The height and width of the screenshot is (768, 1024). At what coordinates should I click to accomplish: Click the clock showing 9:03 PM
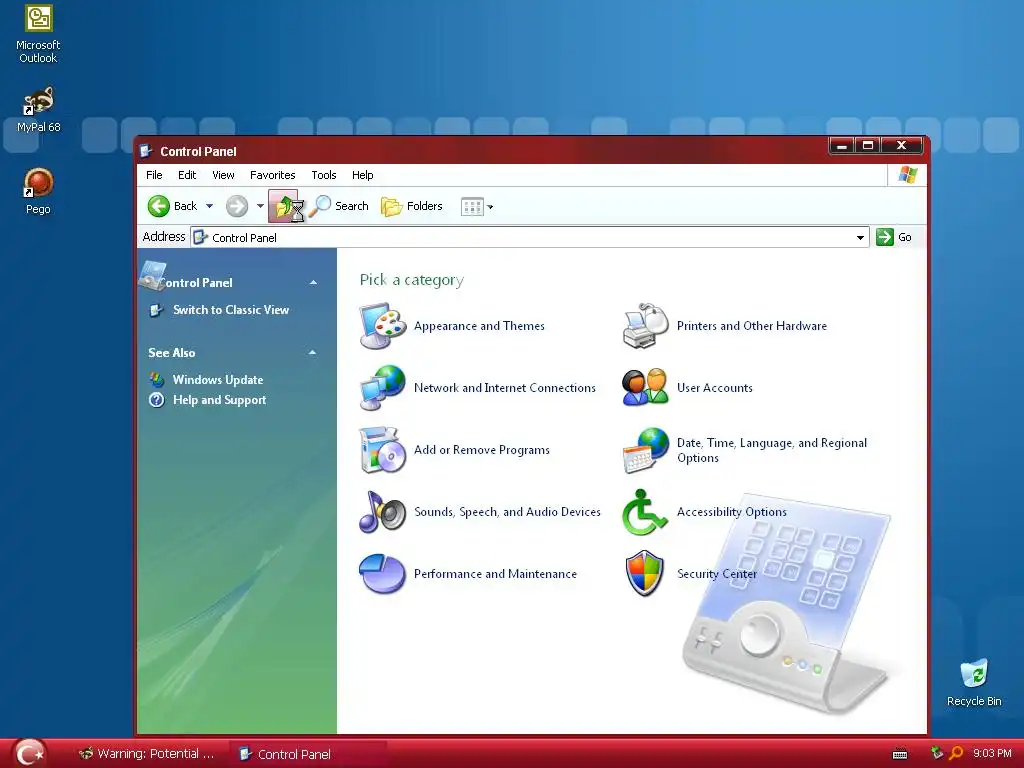pos(991,753)
